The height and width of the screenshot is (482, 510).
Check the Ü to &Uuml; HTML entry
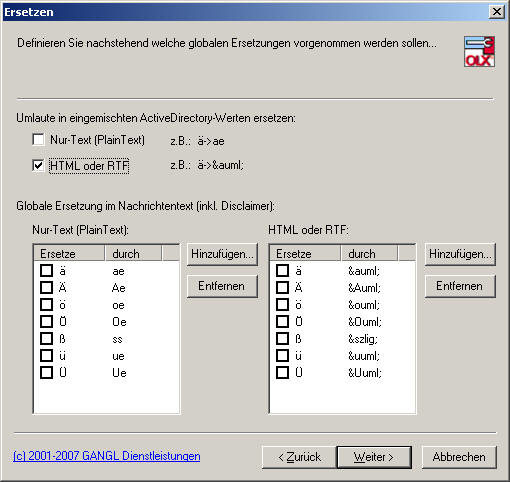click(282, 372)
